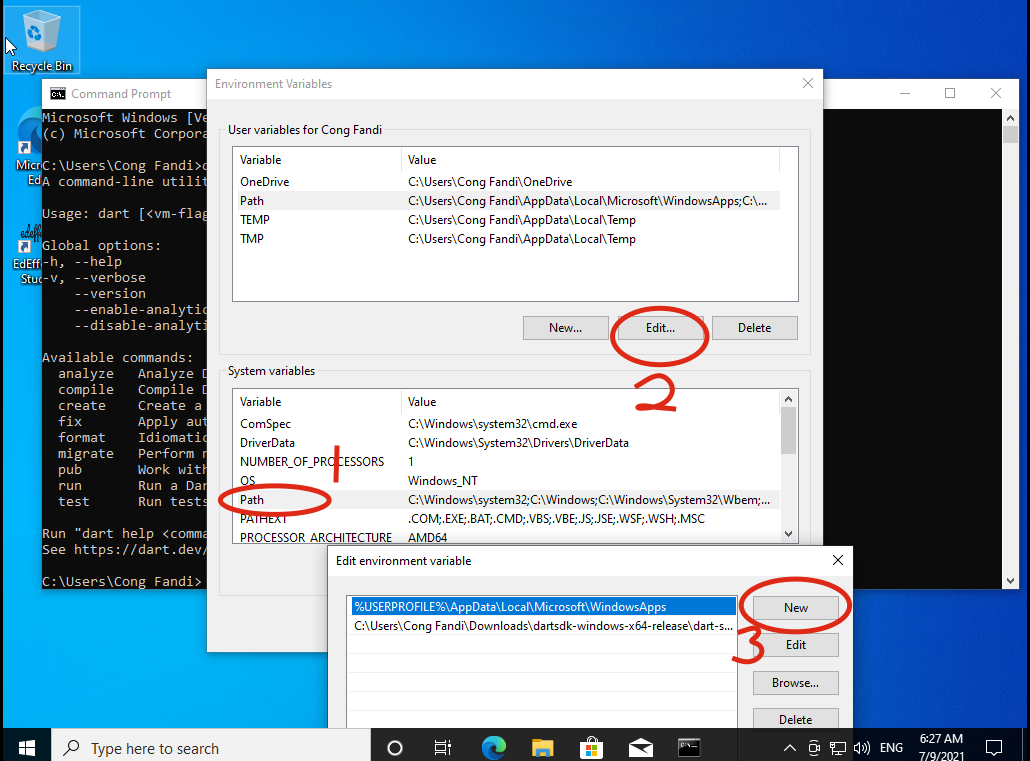
Task: Select the dartsdk-windows-x64-release path entry
Action: 543,626
